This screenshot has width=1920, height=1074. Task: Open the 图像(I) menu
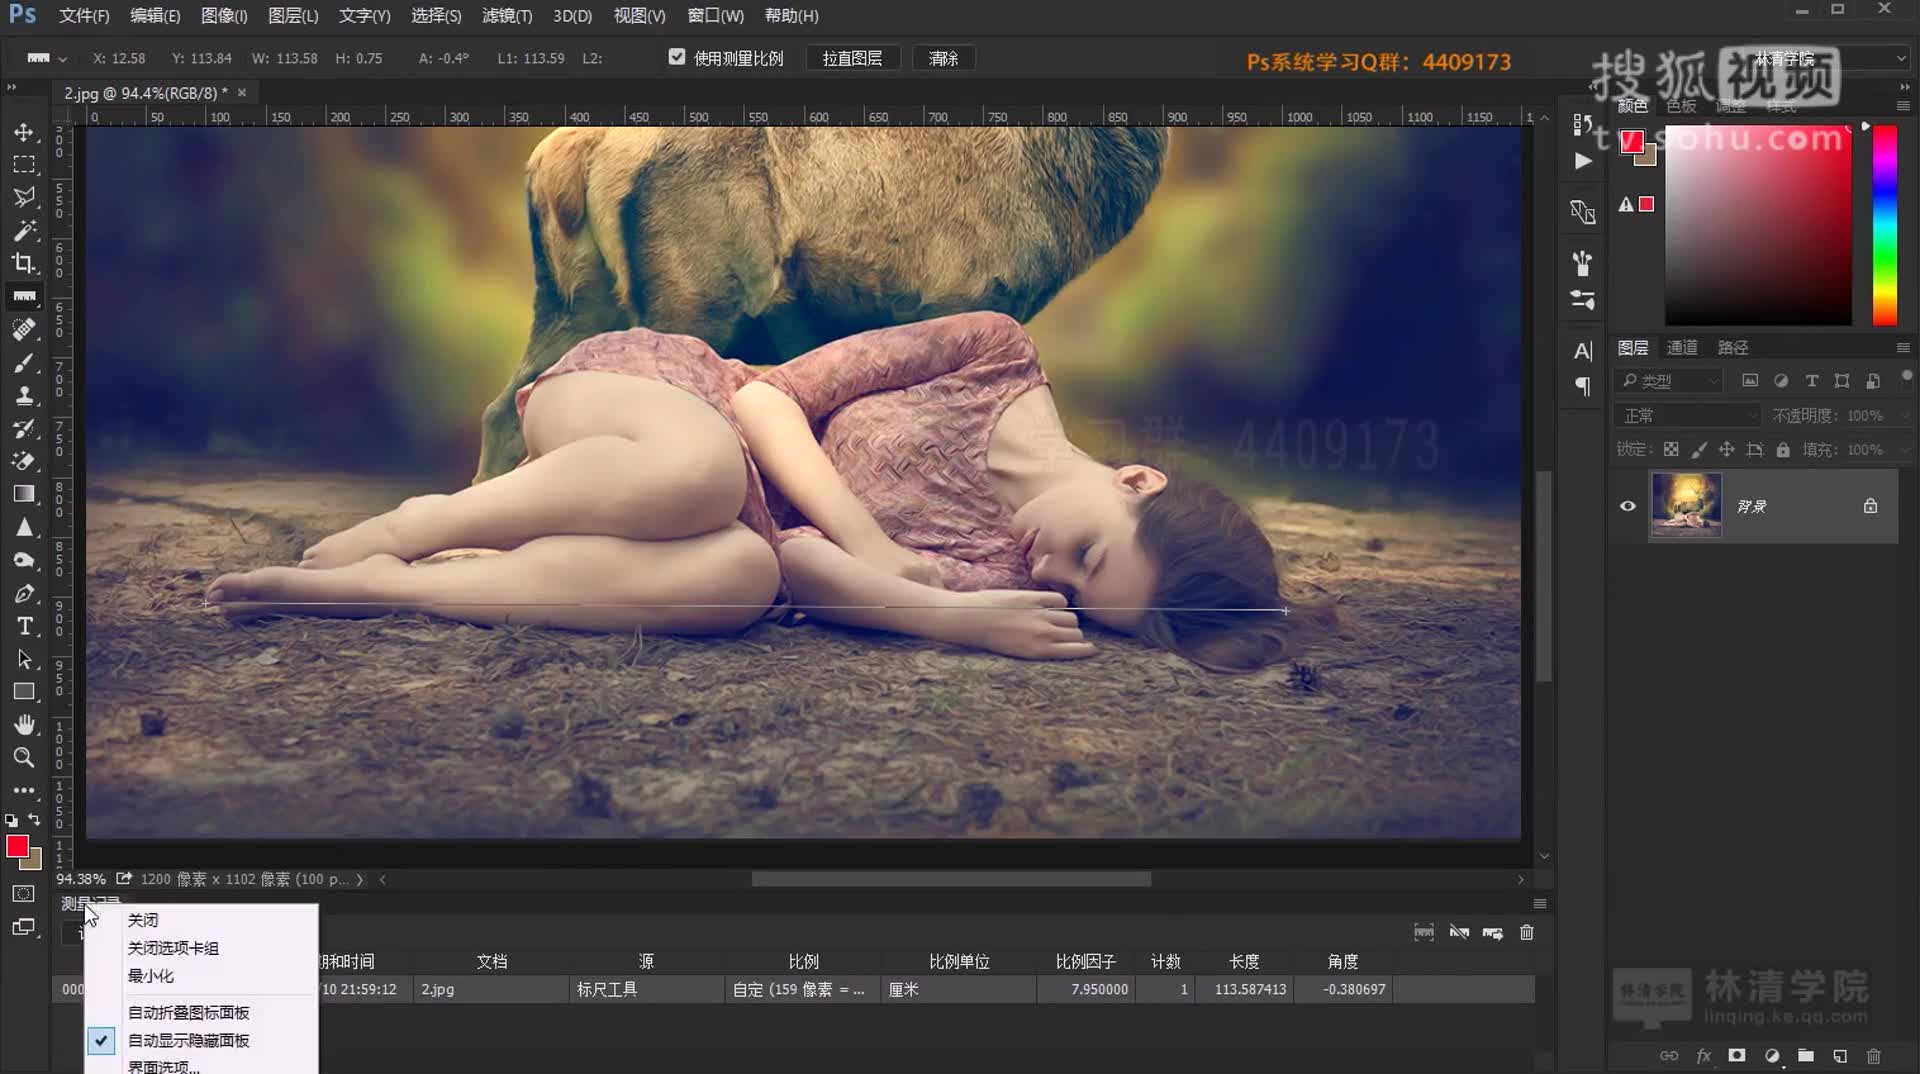coord(224,16)
